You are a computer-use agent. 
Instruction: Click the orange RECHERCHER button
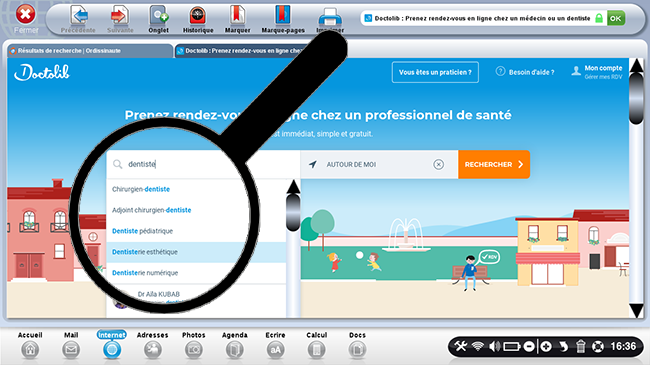coord(494,165)
